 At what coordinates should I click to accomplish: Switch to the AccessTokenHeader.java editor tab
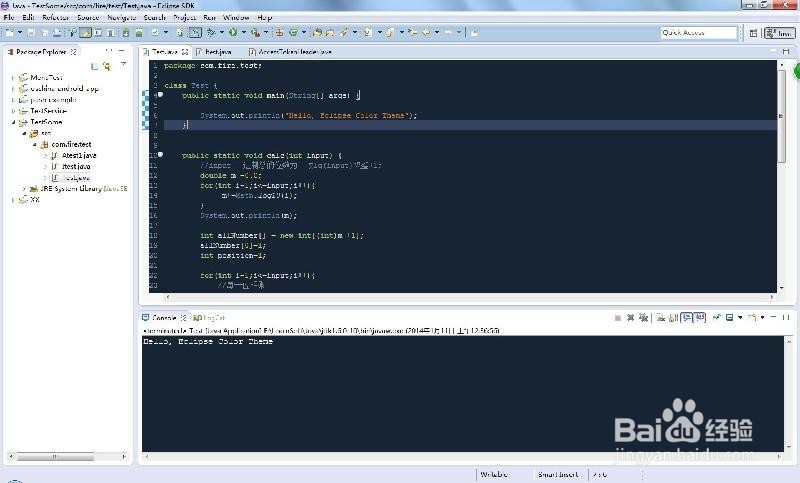click(290, 52)
